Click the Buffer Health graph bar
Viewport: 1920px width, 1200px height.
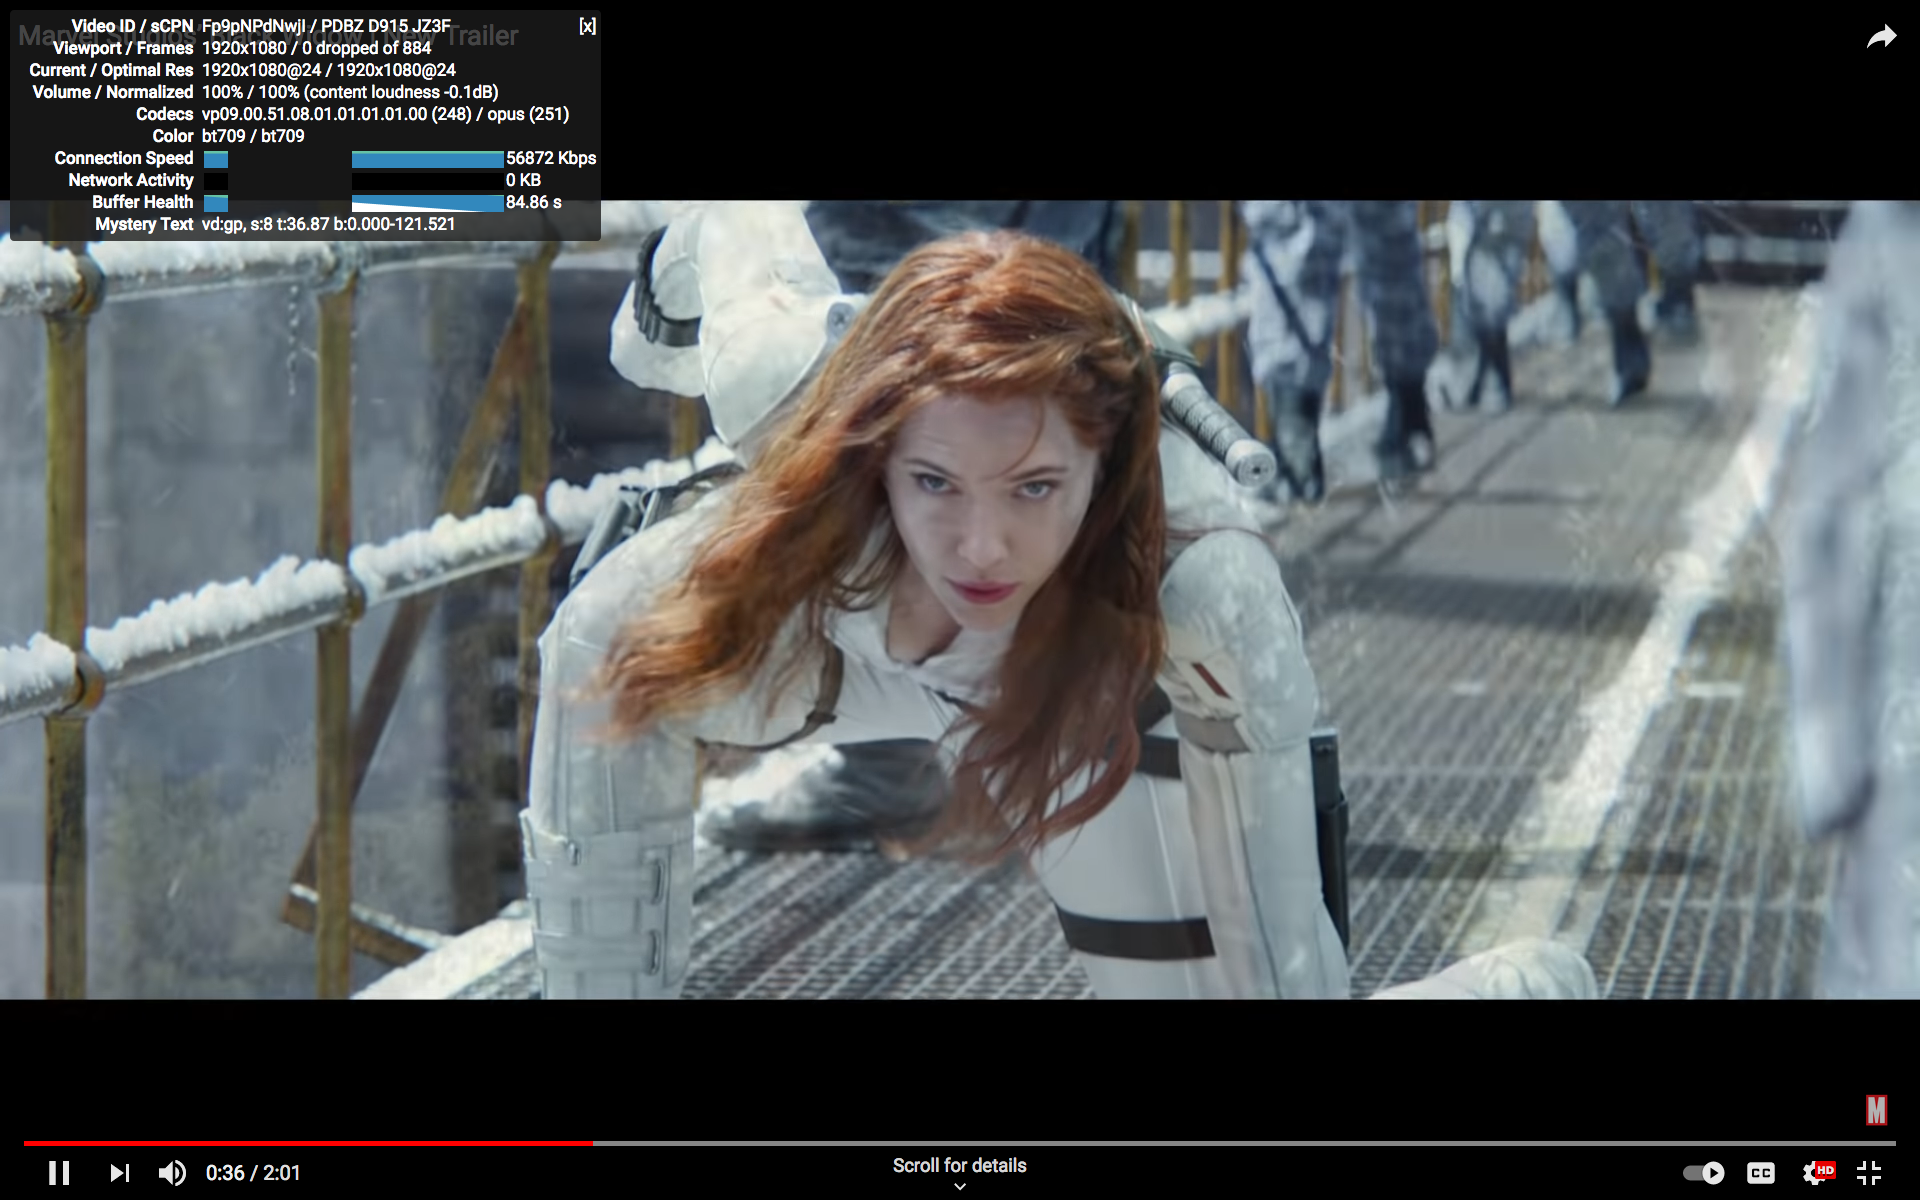pyautogui.click(x=428, y=203)
